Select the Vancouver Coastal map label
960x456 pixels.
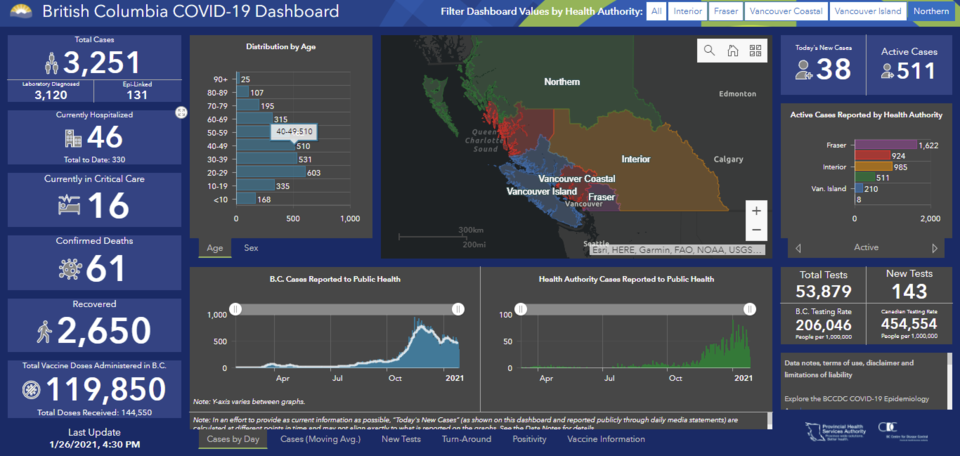(x=577, y=178)
